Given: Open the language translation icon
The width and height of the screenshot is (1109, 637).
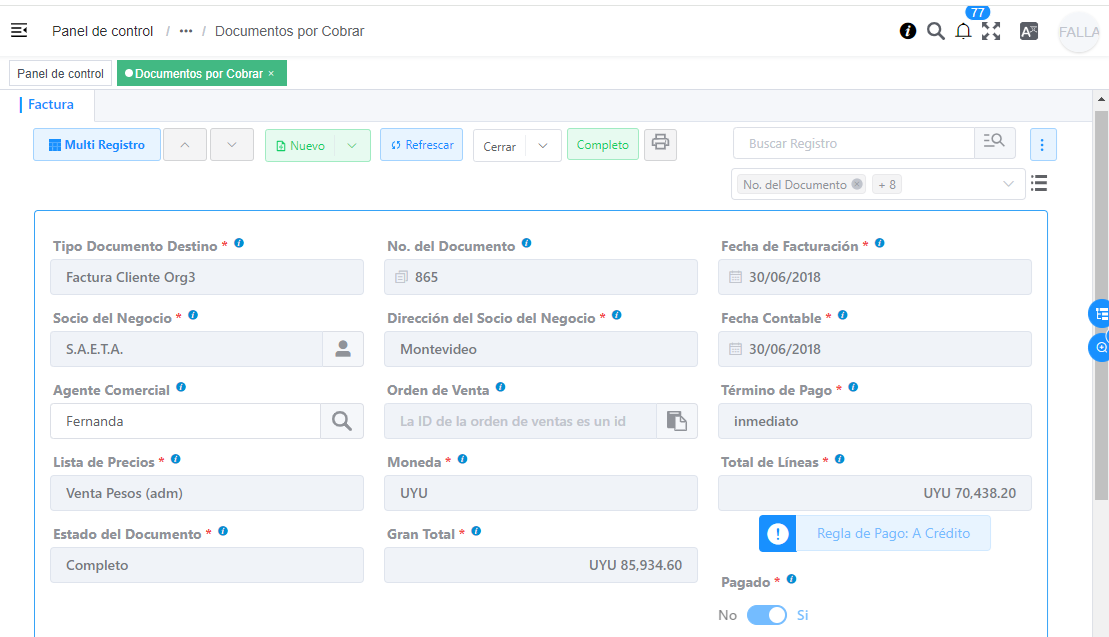Looking at the screenshot, I should (1028, 31).
